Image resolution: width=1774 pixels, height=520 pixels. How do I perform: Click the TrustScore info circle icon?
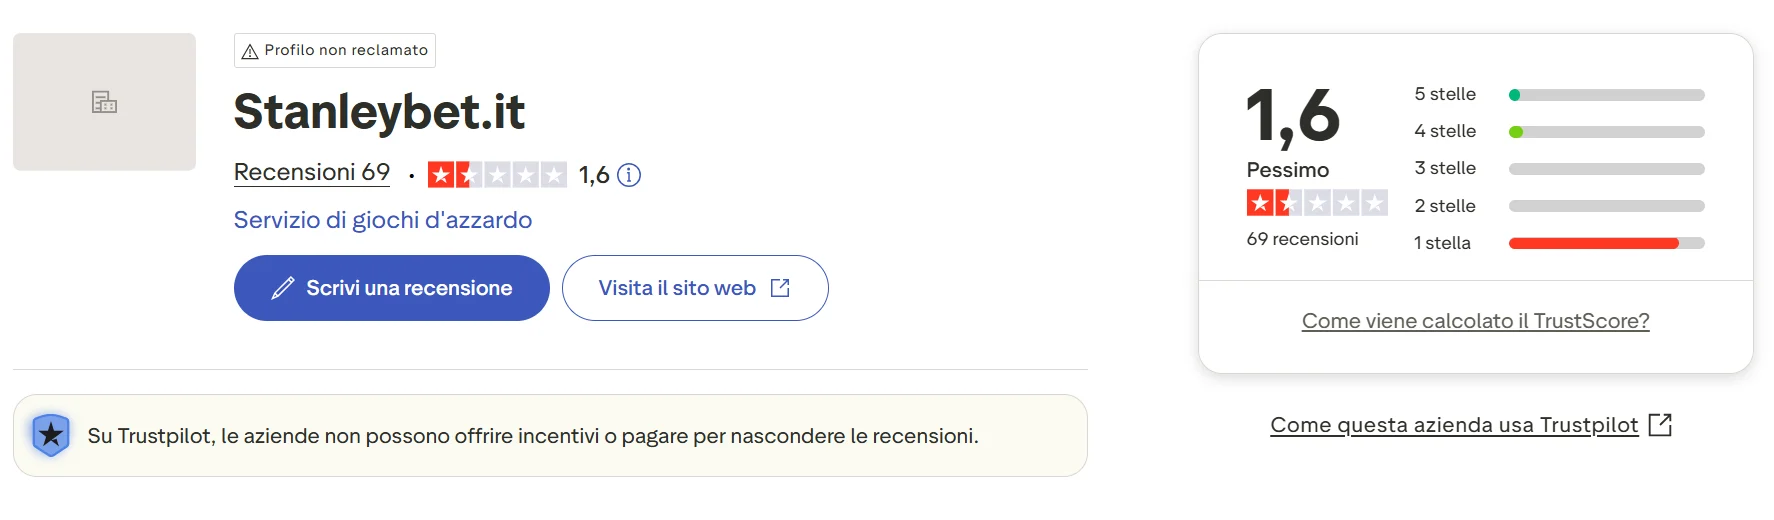tap(629, 175)
